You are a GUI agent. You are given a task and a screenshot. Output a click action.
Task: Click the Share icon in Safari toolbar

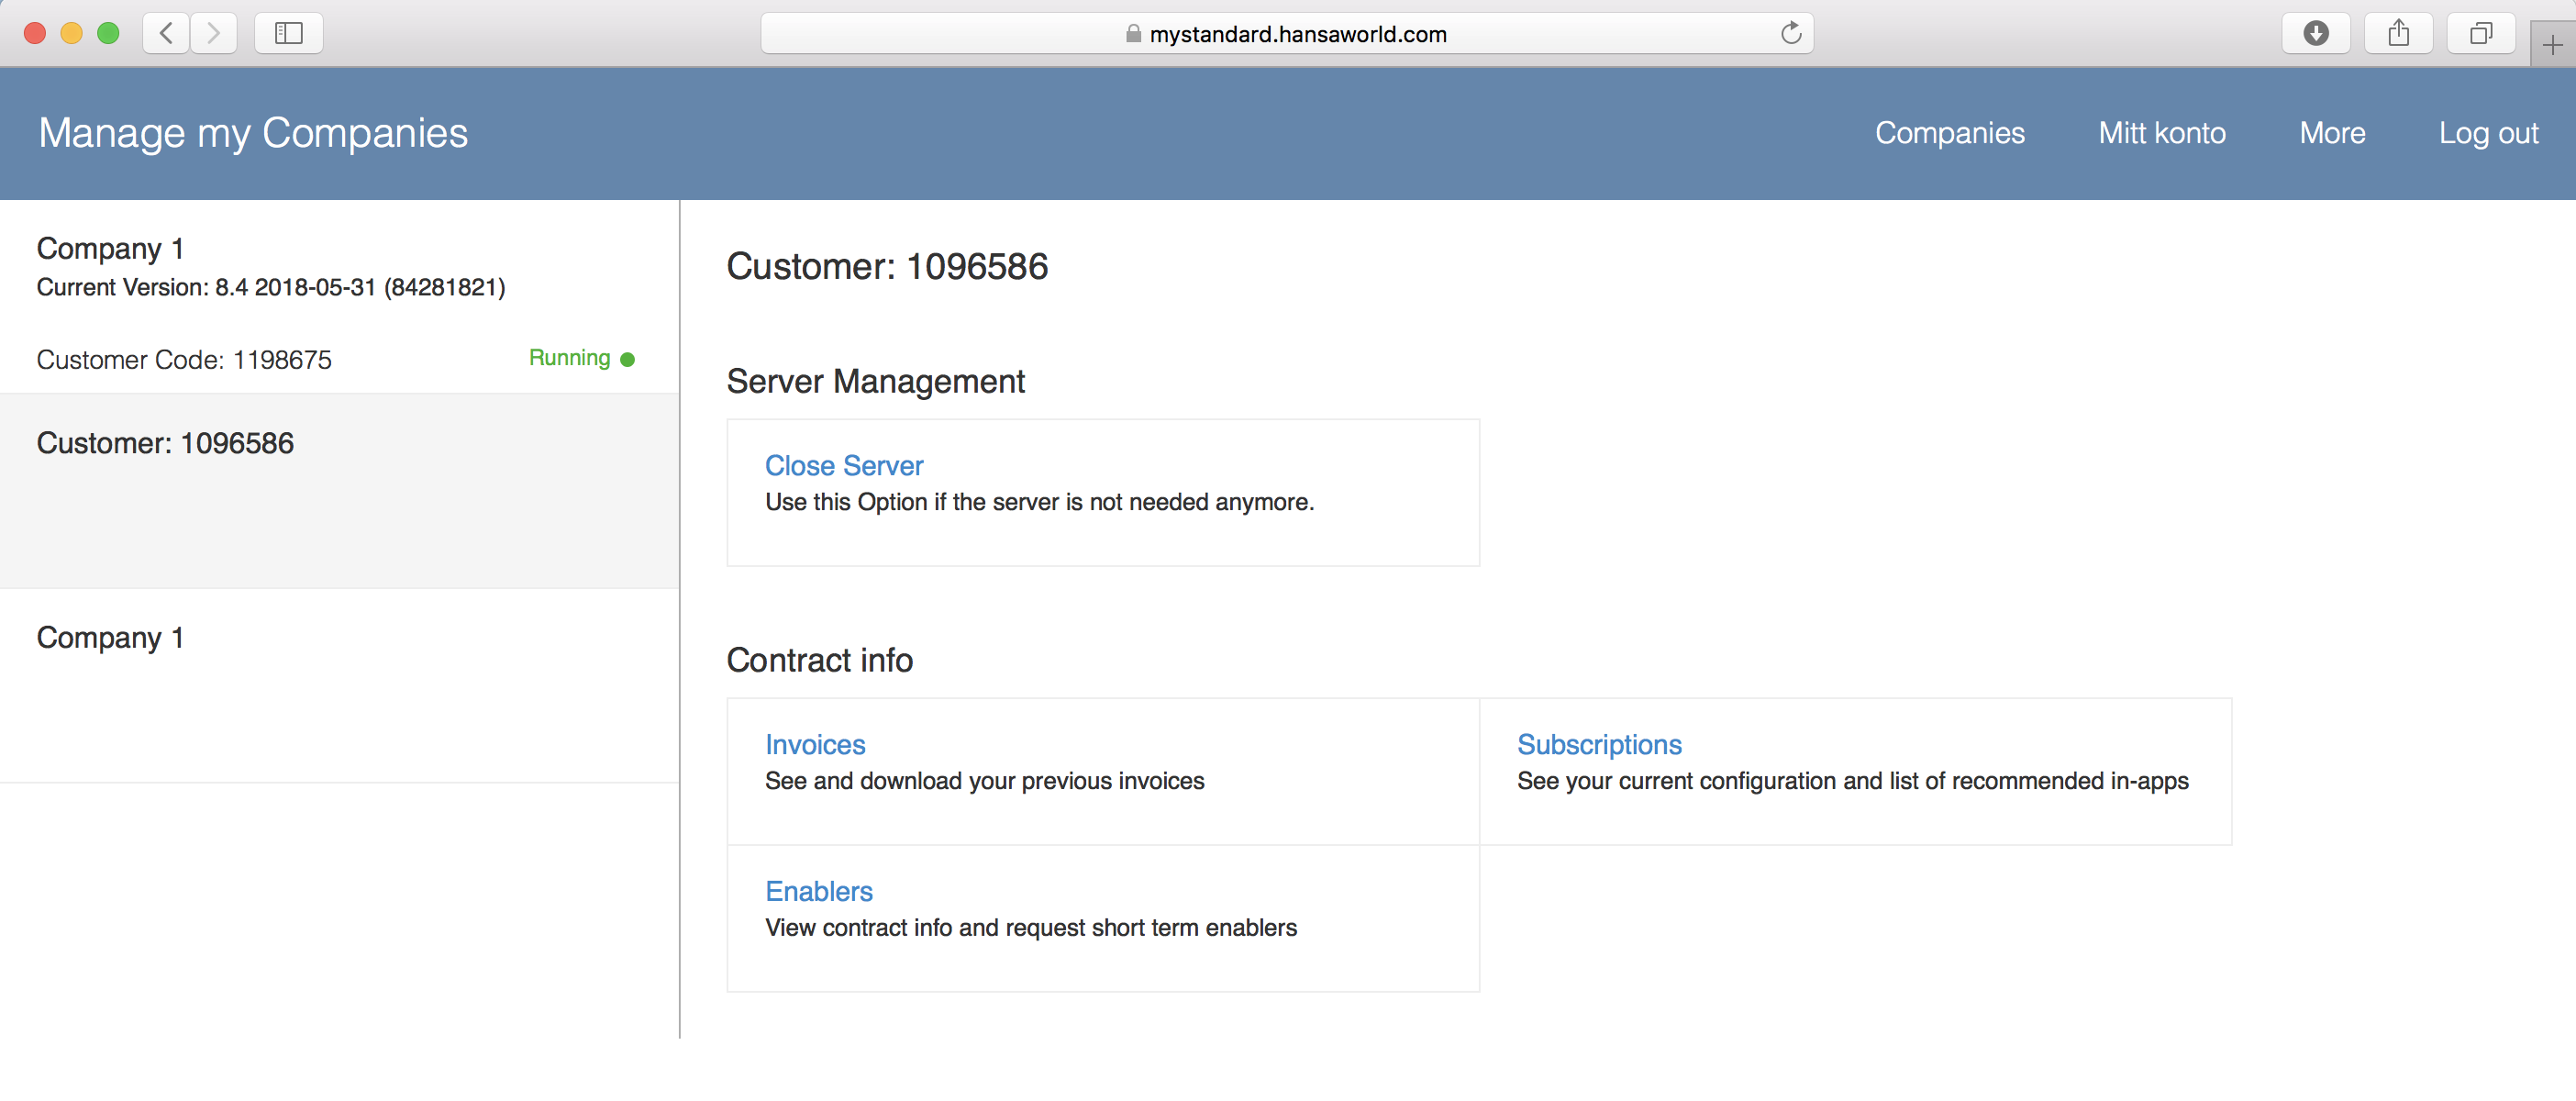2398,34
